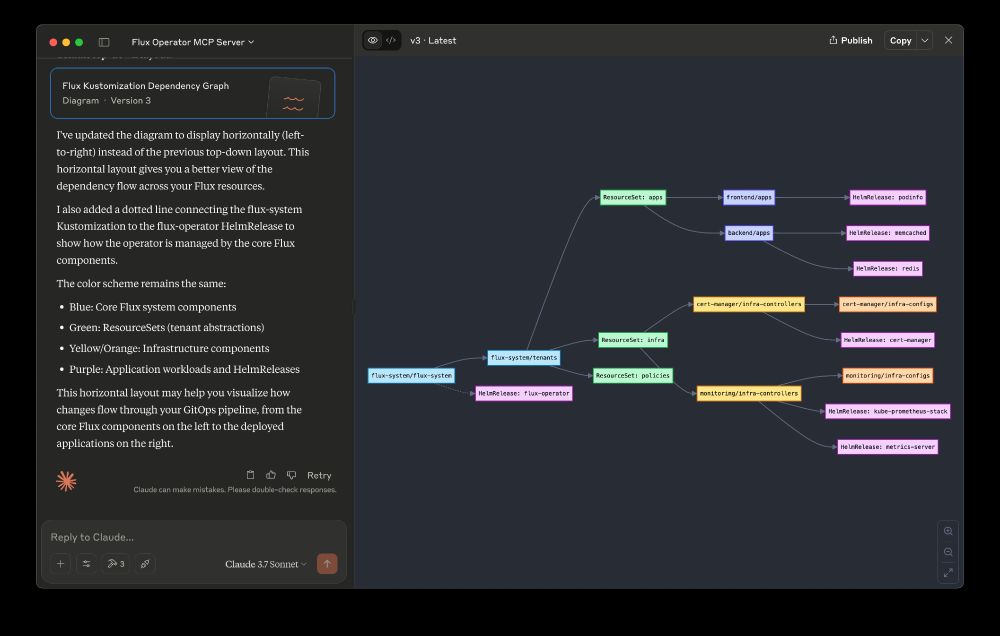The width and height of the screenshot is (1000, 636).
Task: Open the Claude 3.7 Sonnet model selector
Action: click(265, 564)
